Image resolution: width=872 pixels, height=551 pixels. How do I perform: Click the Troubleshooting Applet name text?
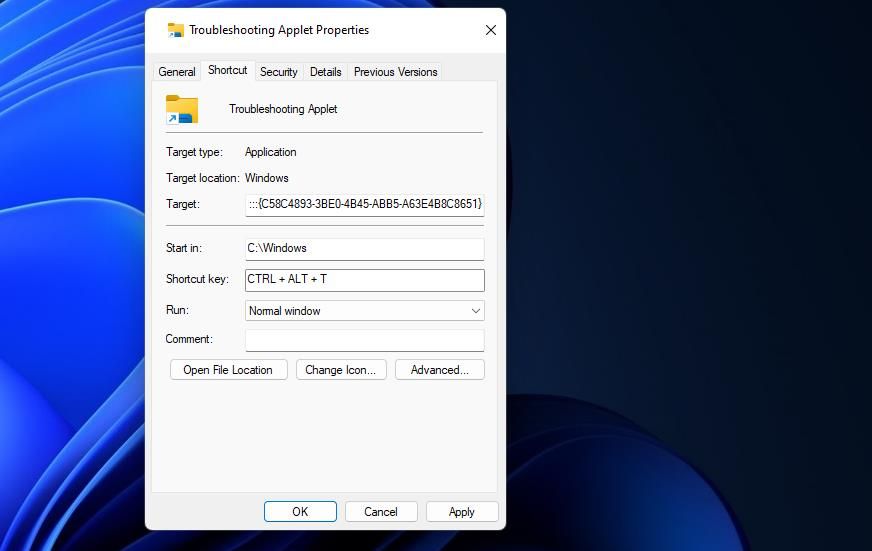(283, 109)
